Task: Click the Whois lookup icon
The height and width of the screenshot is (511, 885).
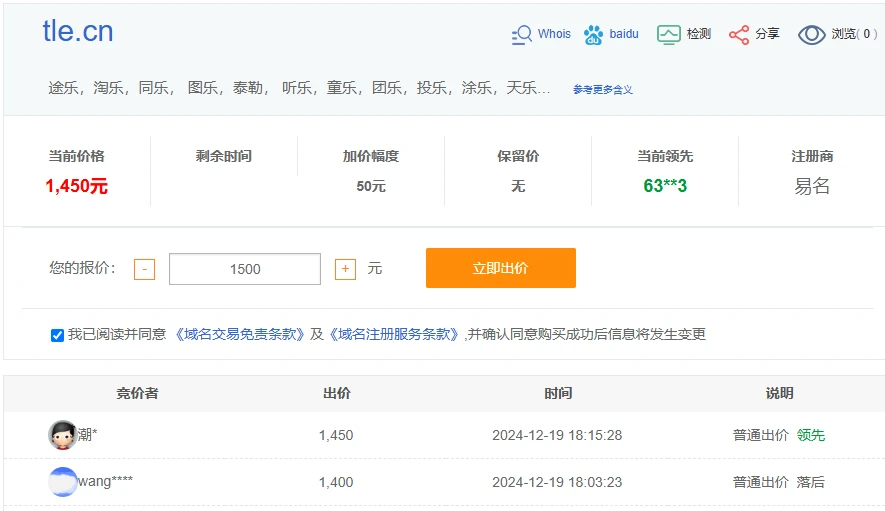Action: tap(522, 35)
